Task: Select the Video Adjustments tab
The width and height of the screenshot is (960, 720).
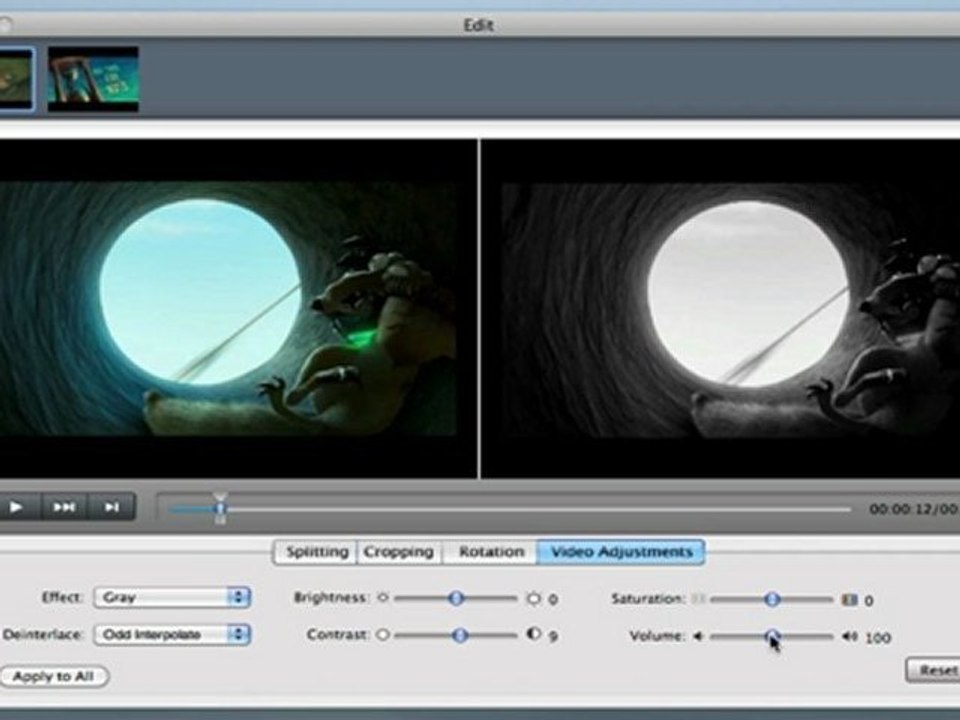Action: coord(621,552)
